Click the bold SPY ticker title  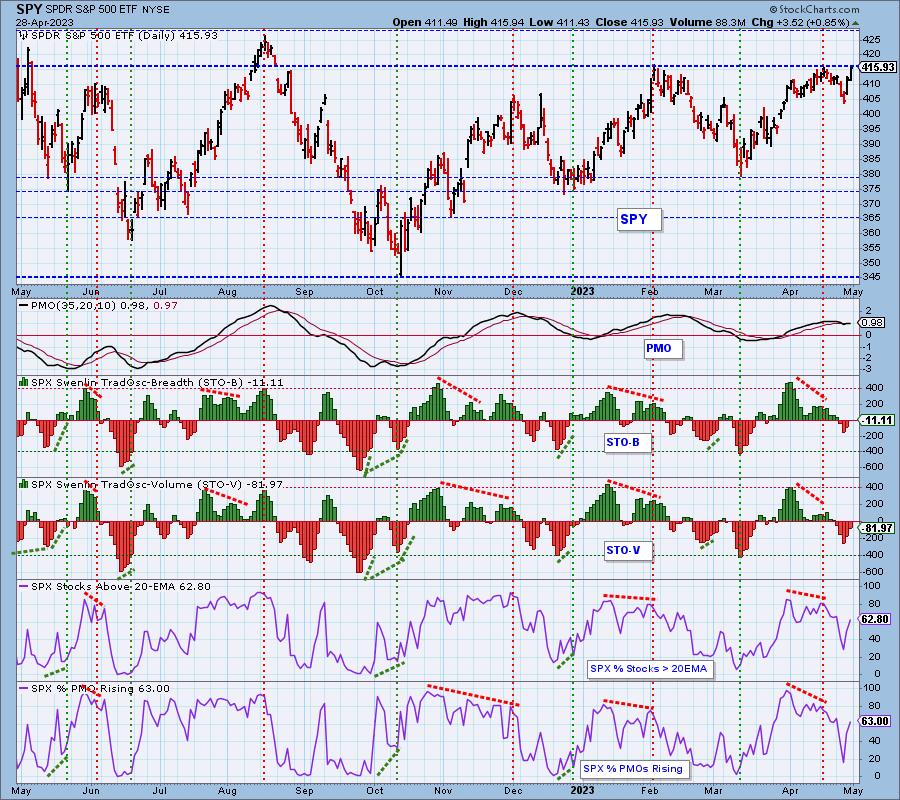pyautogui.click(x=27, y=9)
